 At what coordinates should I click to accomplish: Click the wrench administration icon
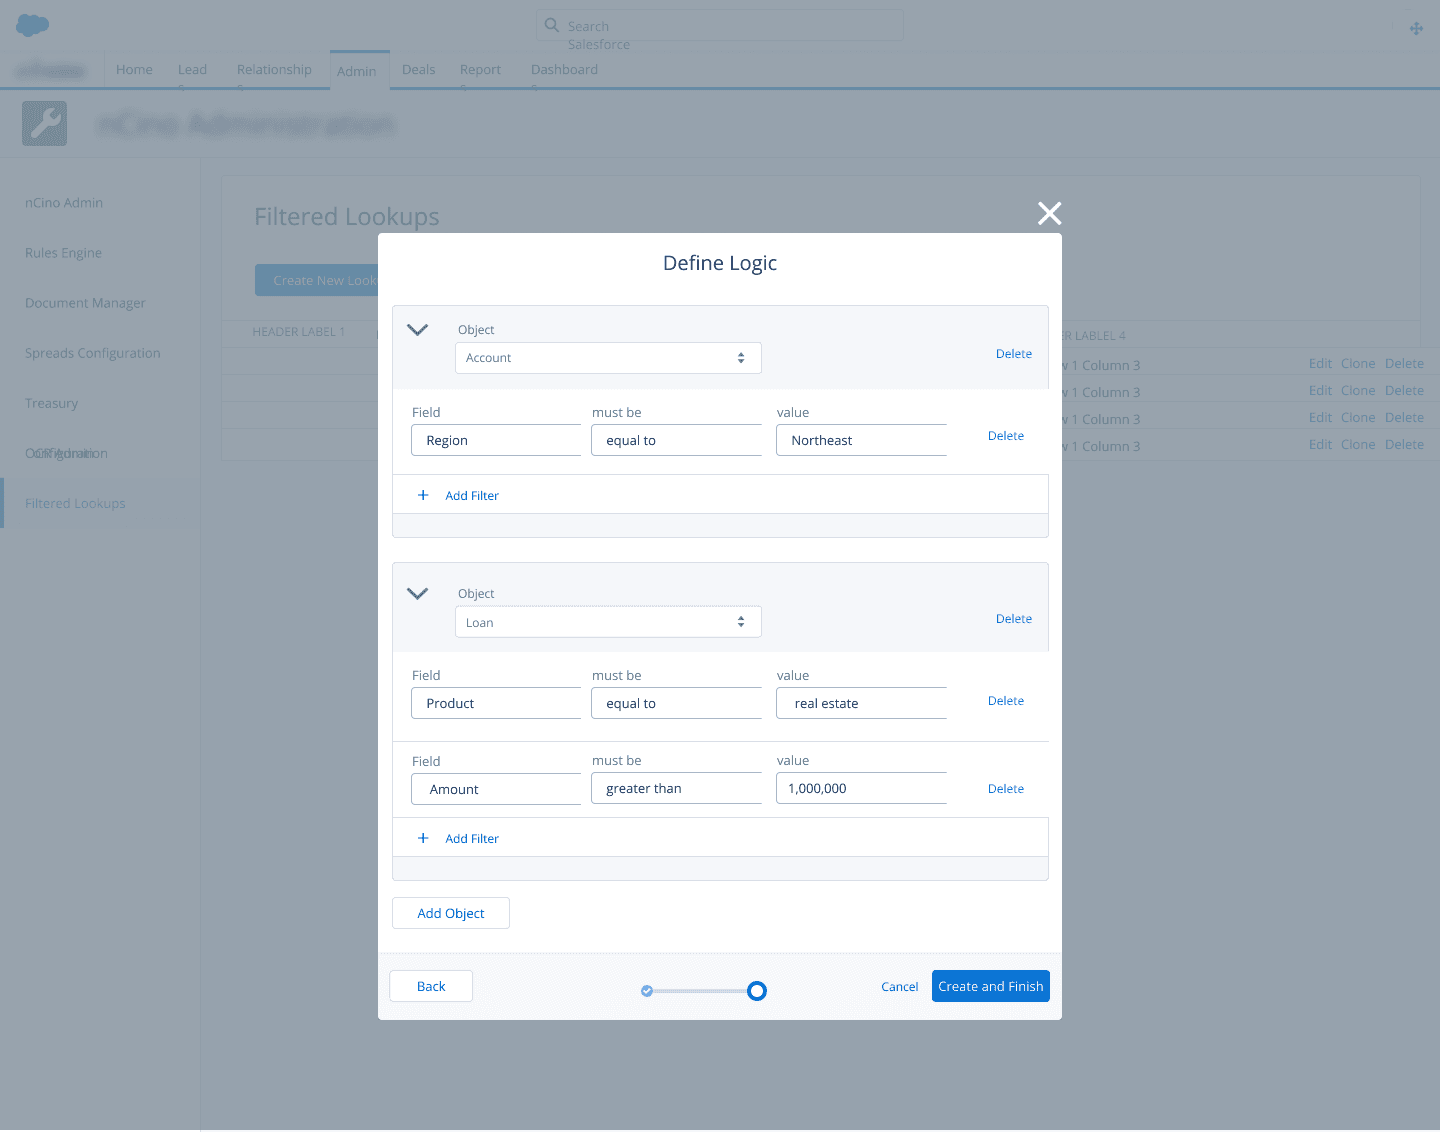(44, 123)
